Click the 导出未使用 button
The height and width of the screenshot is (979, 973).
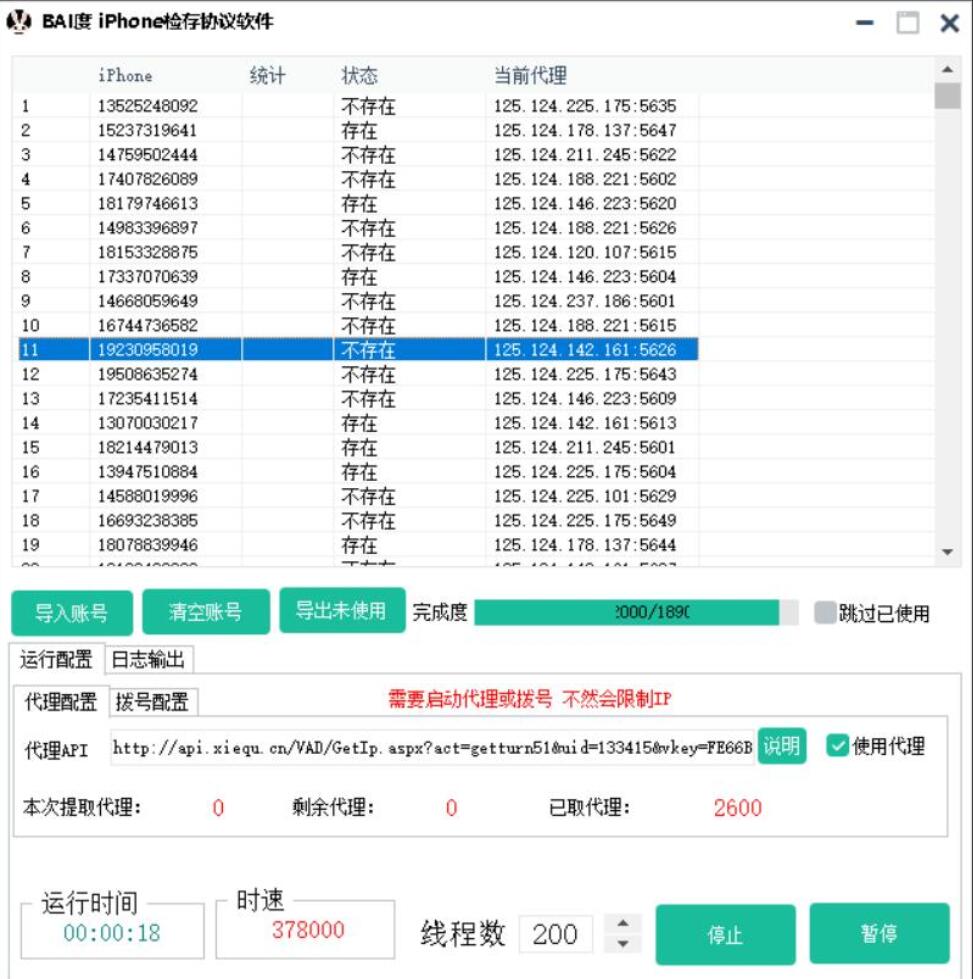coord(342,610)
